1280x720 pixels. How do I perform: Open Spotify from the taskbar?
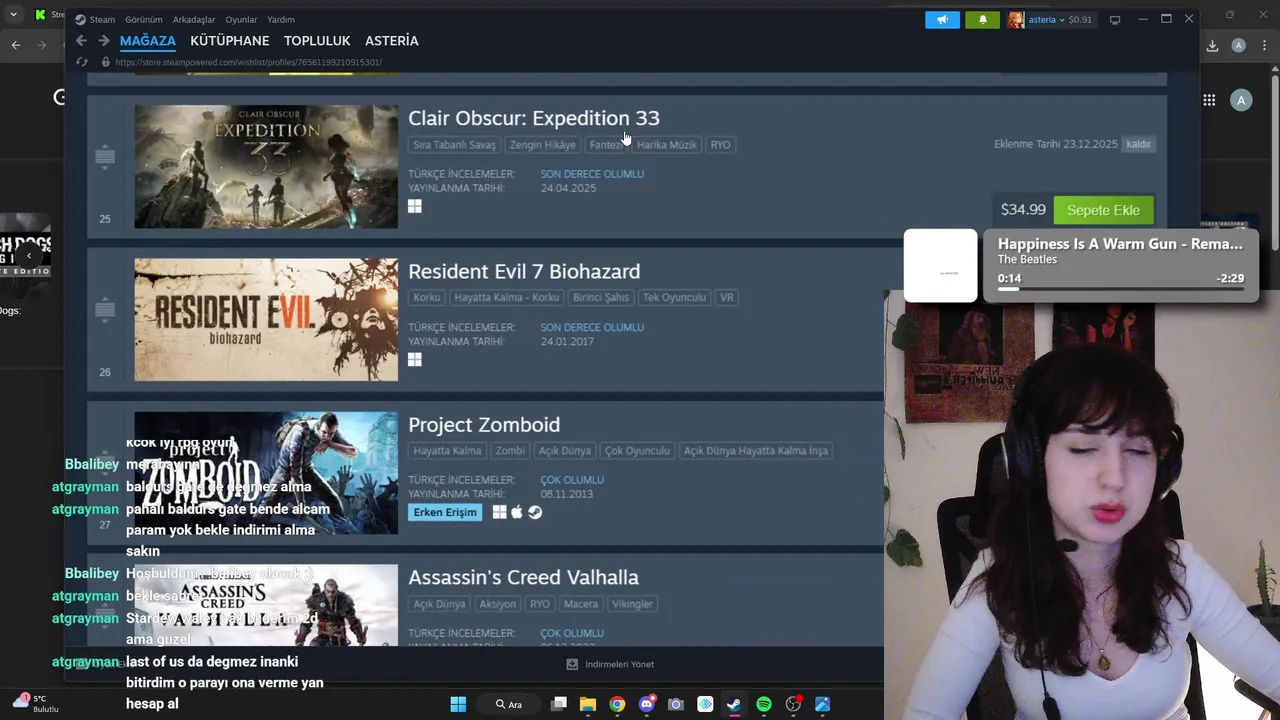[764, 704]
